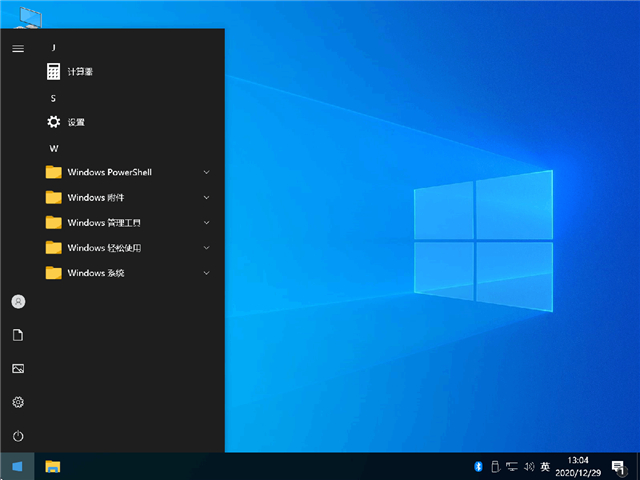Expand Windows 轻松使用 chevron
The image size is (640, 480).
click(x=207, y=248)
